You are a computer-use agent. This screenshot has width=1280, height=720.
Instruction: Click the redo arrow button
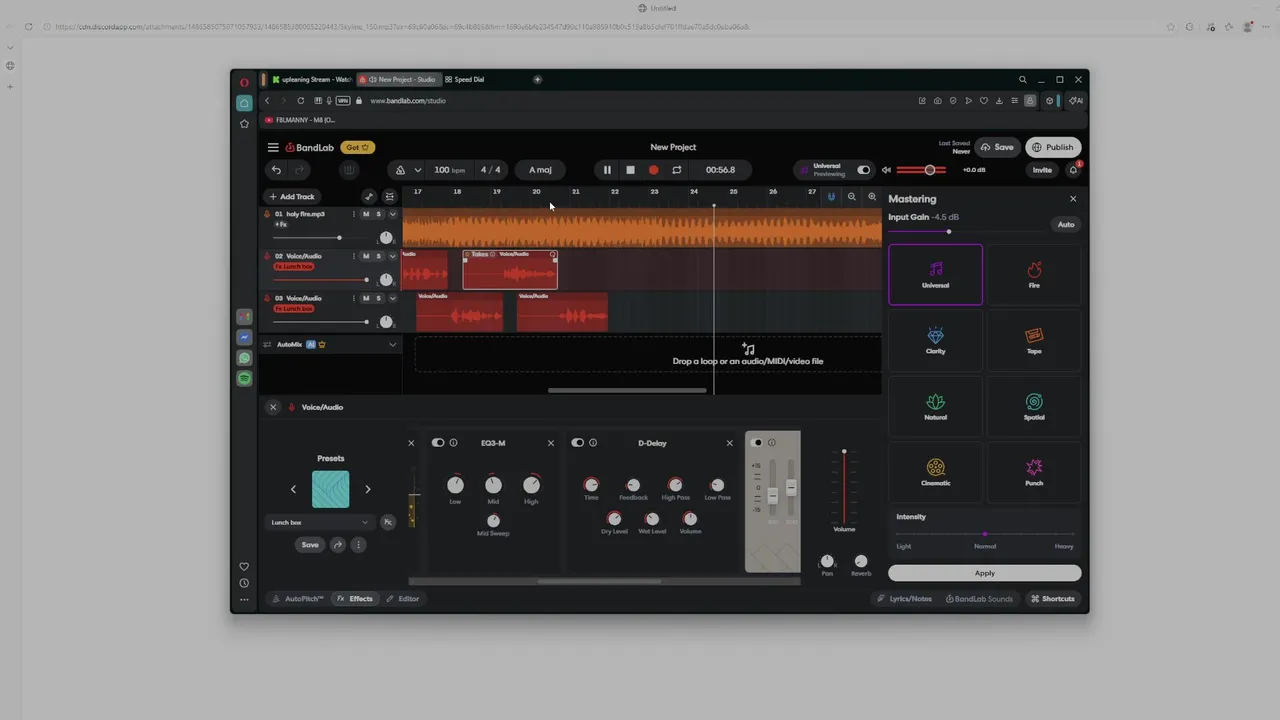(298, 170)
